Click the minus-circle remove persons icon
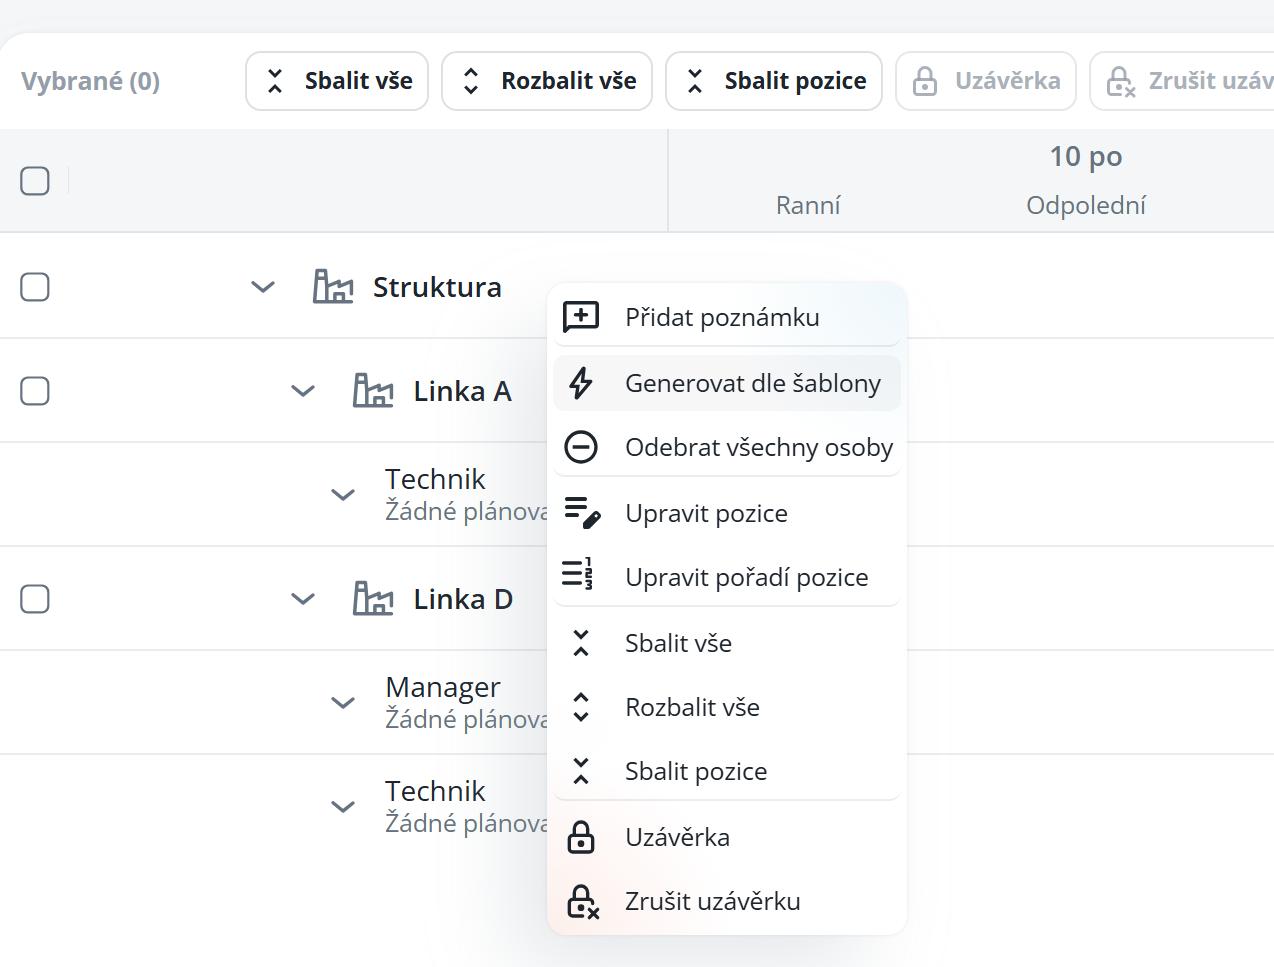1274x967 pixels. 581,447
